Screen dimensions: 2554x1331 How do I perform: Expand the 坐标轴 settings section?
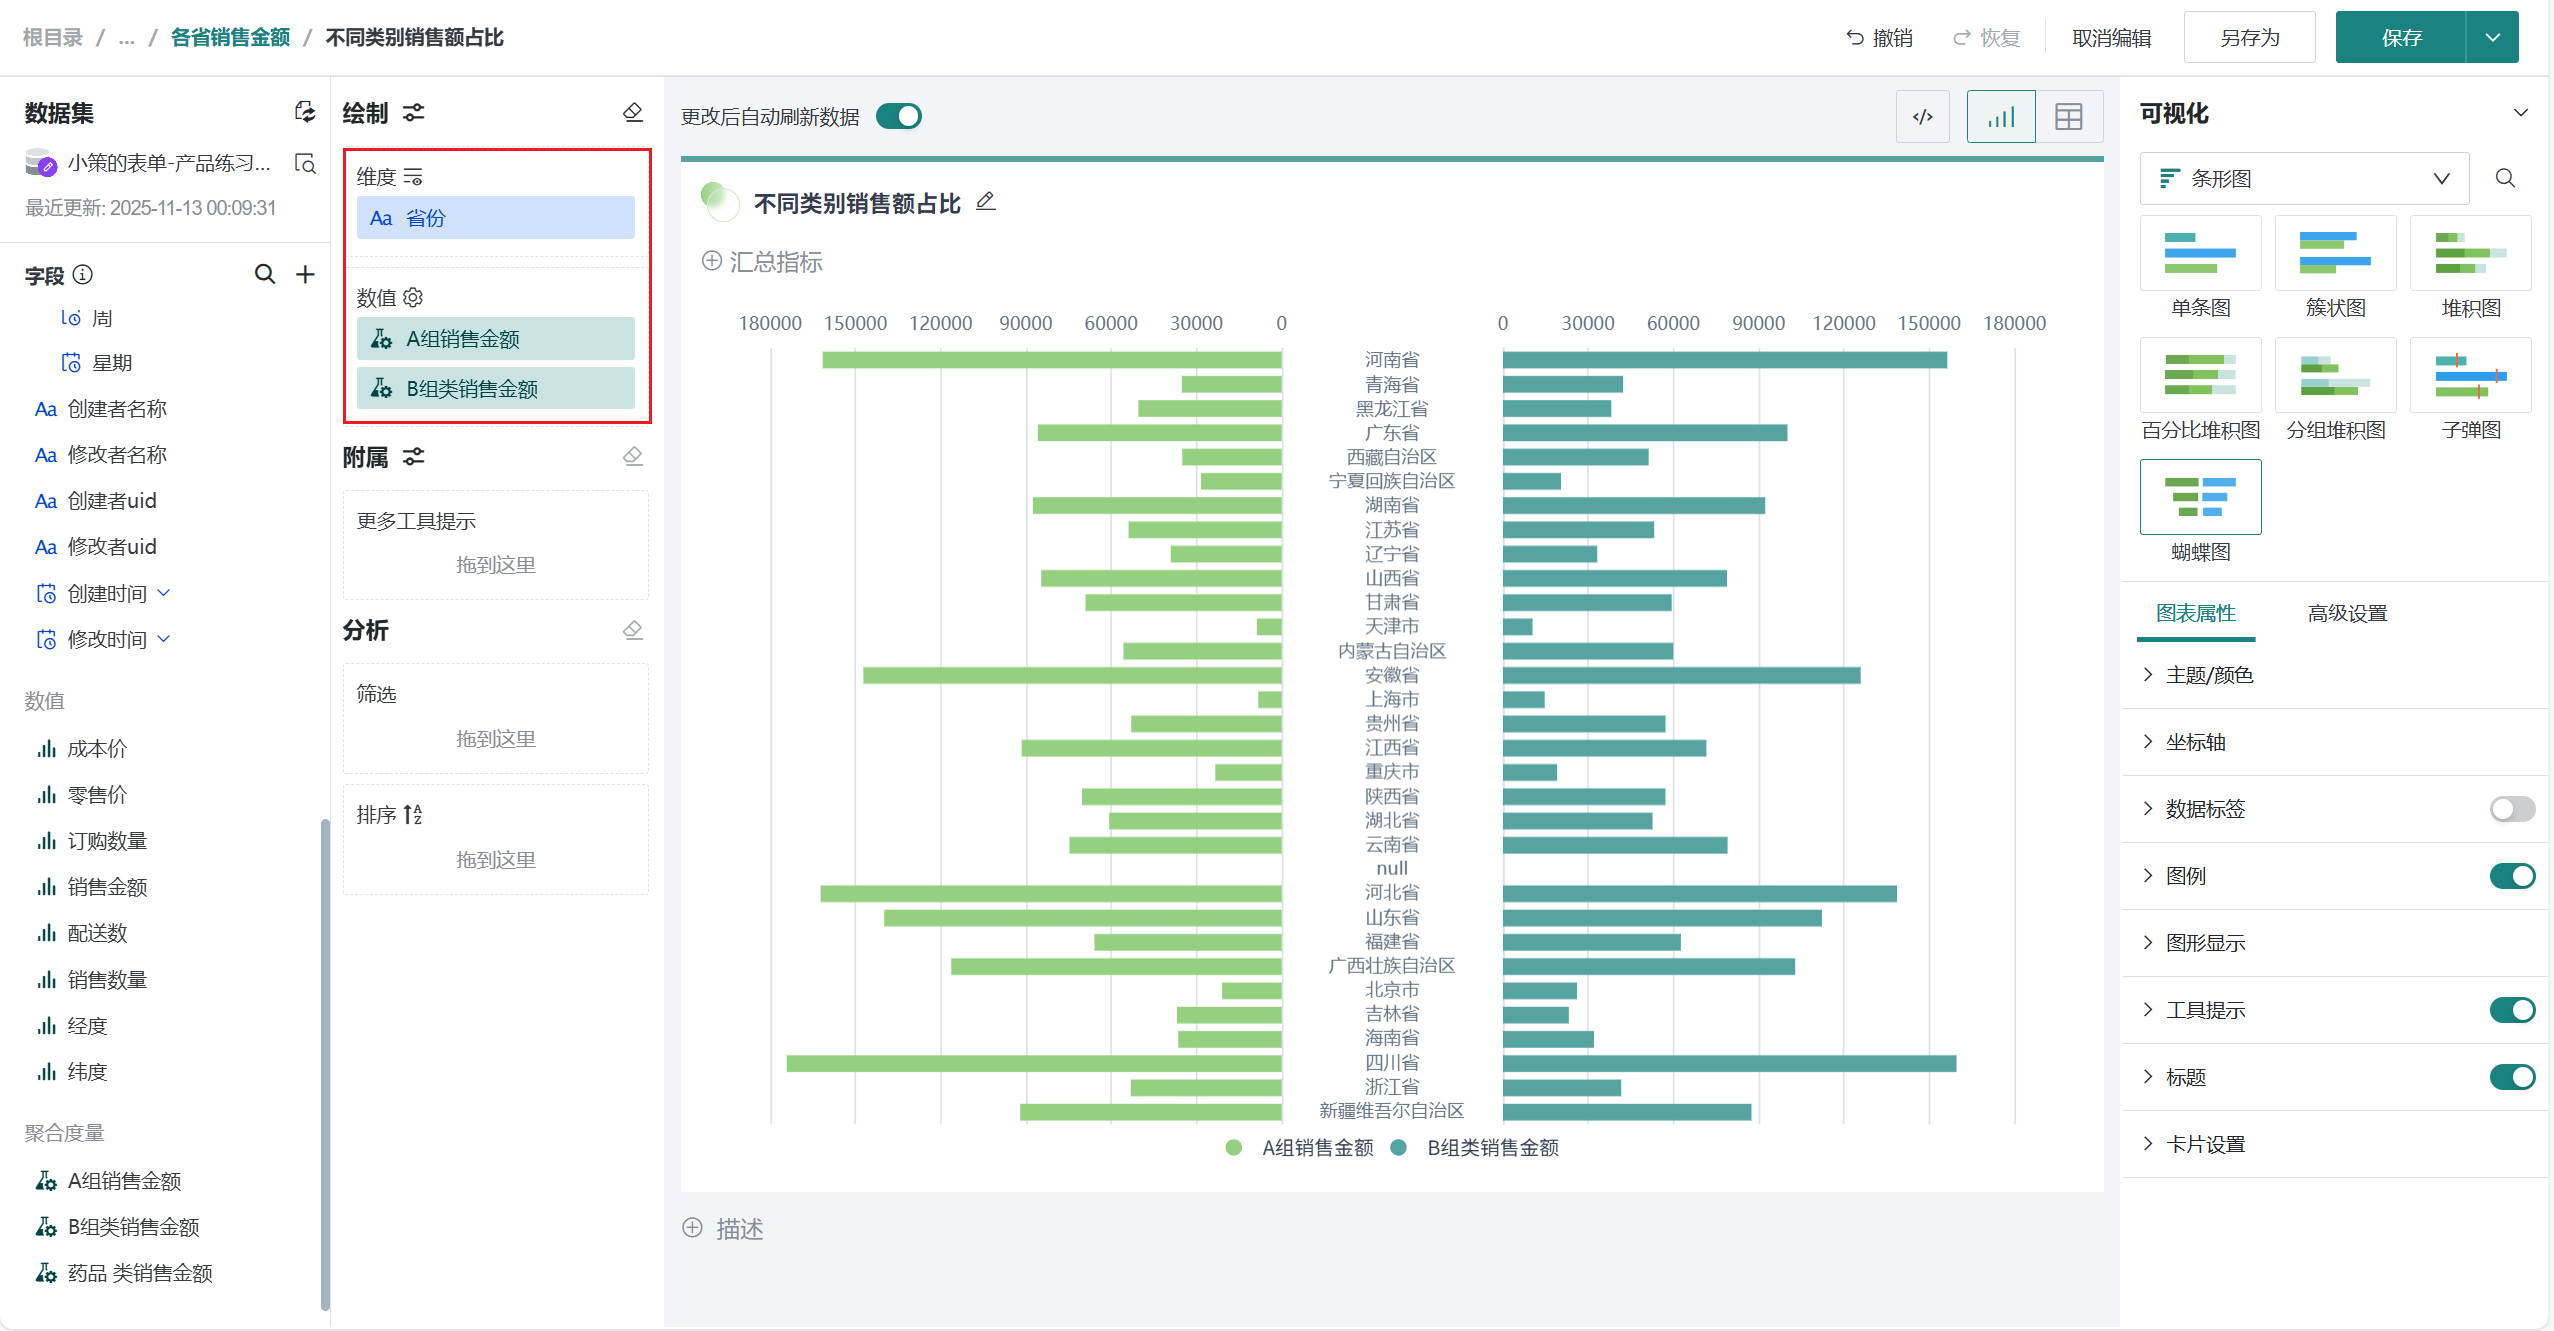[x=2195, y=742]
